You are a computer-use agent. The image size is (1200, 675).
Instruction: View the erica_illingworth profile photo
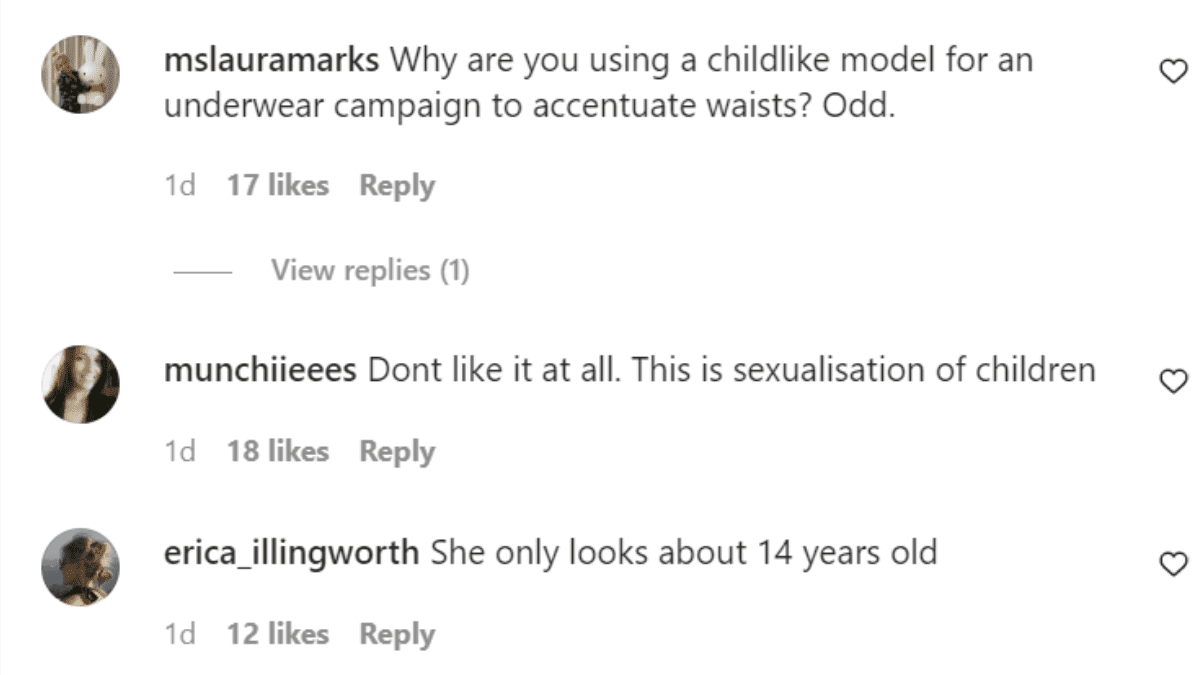click(x=80, y=567)
